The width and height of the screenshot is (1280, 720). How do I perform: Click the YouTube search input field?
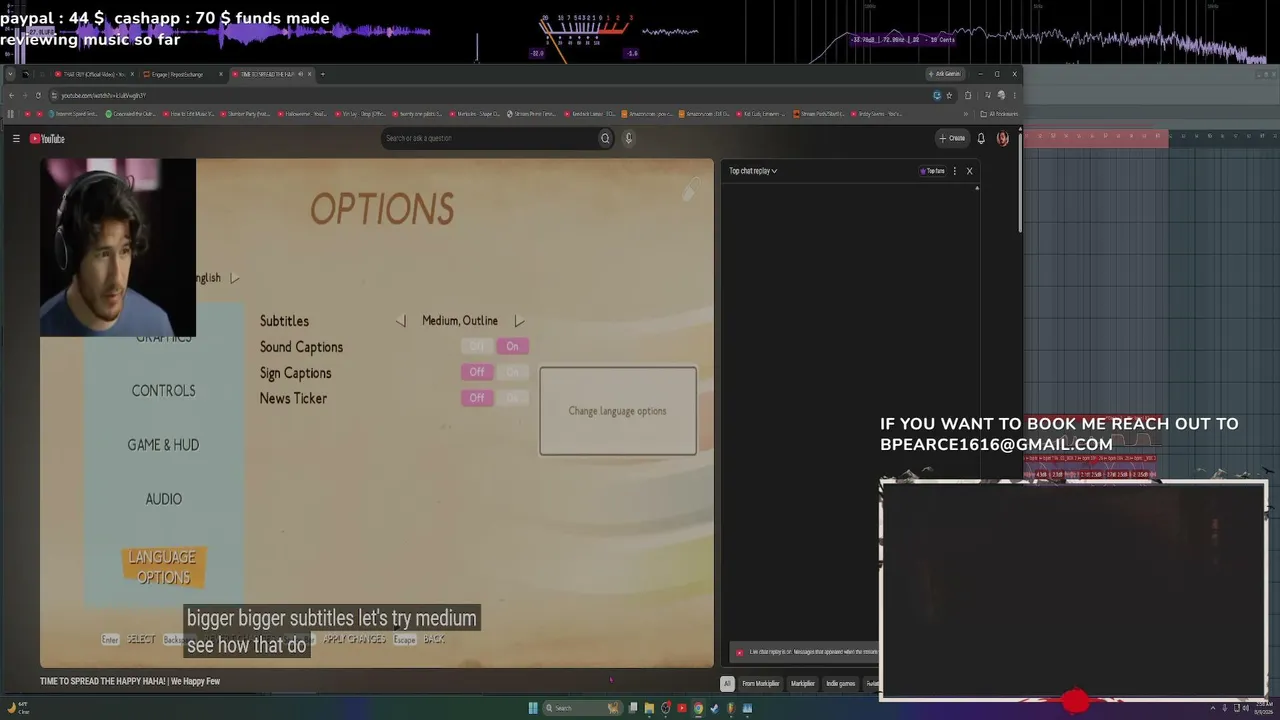coord(490,138)
